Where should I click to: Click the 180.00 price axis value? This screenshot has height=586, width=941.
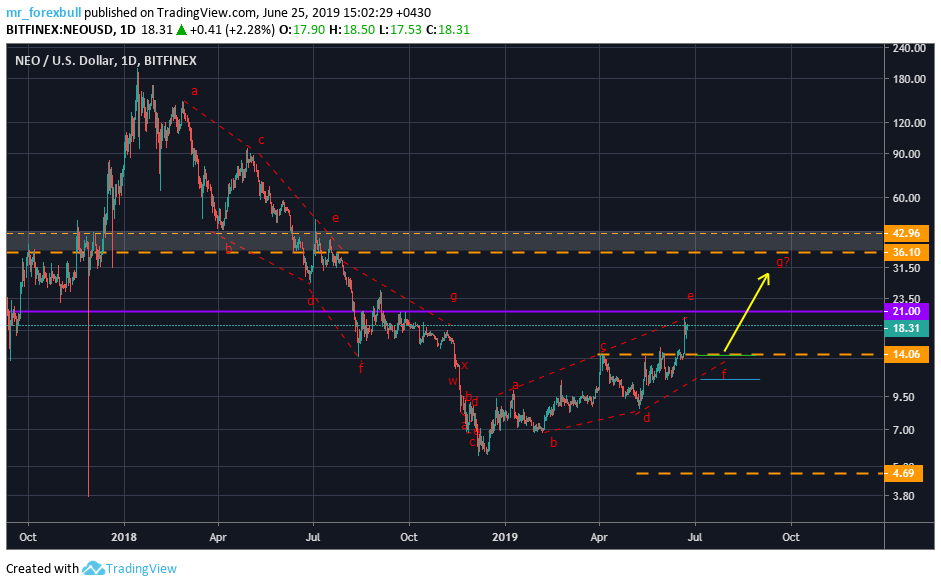tap(909, 79)
